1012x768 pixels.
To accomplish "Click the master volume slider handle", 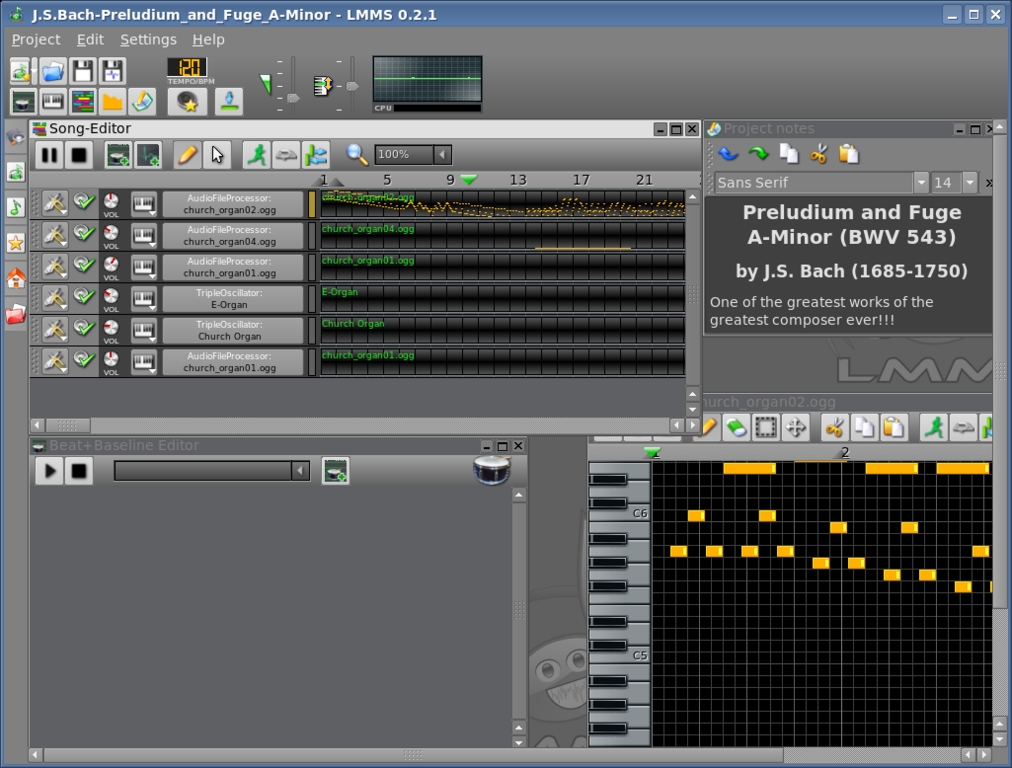I will pyautogui.click(x=293, y=98).
